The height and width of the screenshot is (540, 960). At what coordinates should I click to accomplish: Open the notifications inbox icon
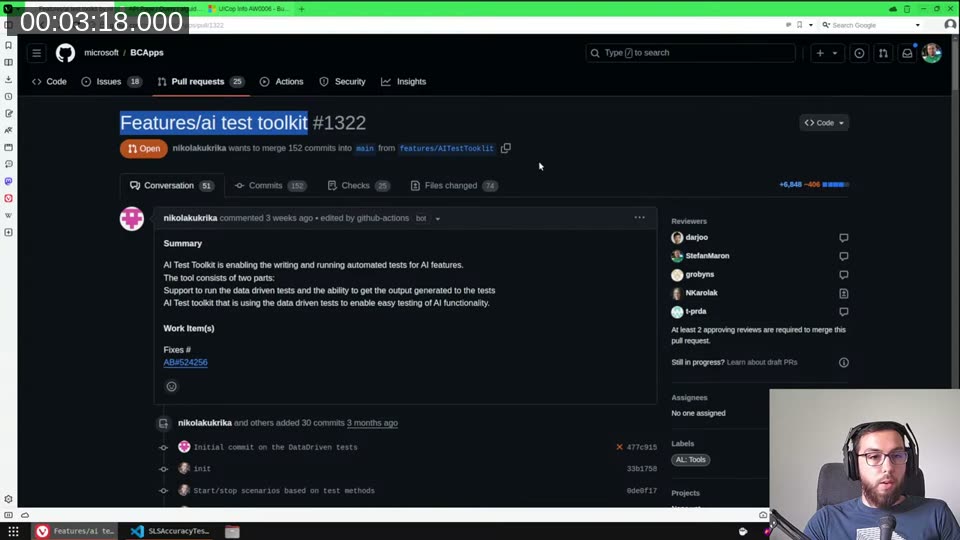click(x=907, y=53)
